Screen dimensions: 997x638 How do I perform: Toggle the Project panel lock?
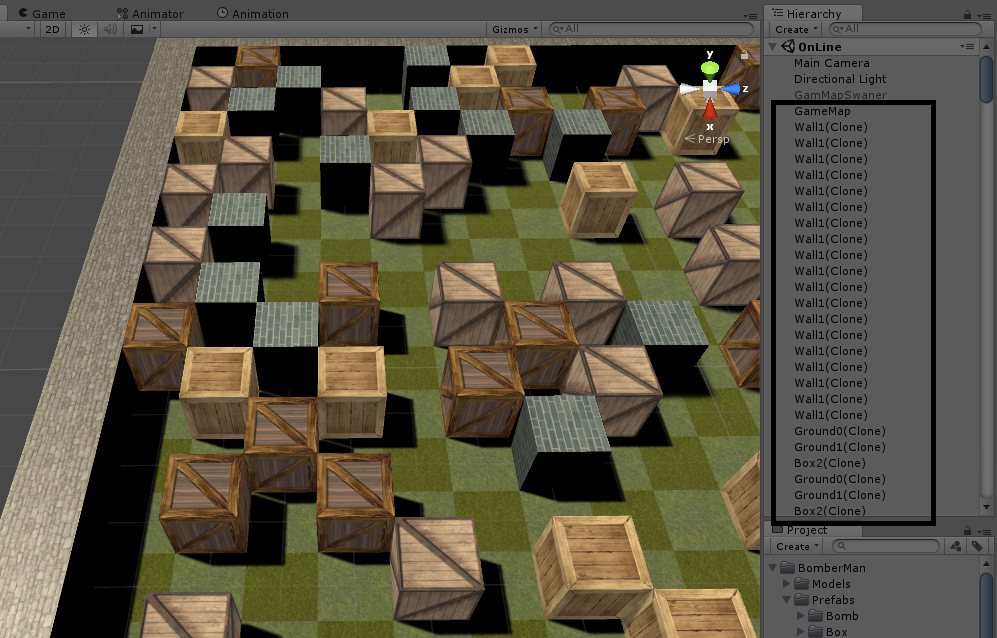[x=967, y=531]
